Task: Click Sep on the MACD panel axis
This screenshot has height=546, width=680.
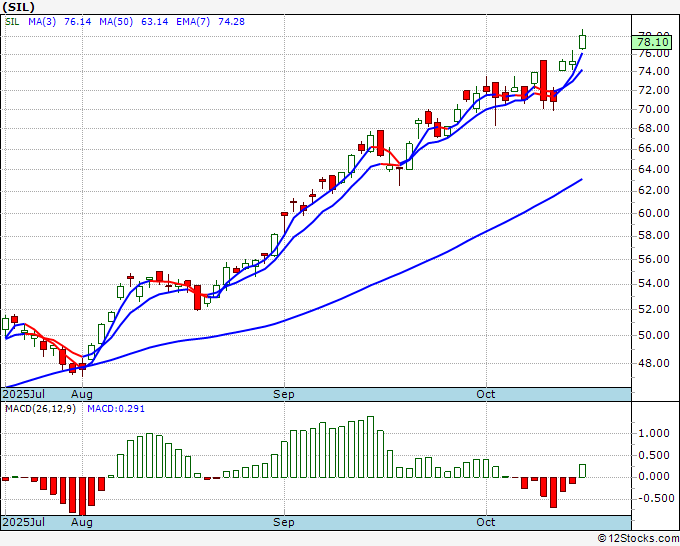Action: click(x=284, y=522)
